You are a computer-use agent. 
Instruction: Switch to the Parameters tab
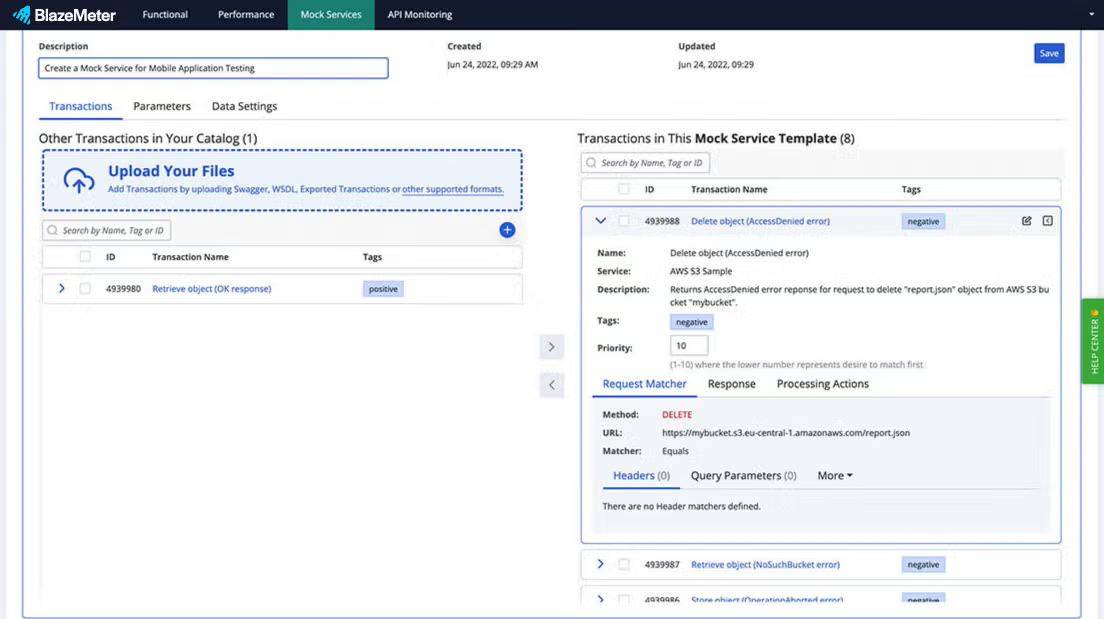(162, 106)
